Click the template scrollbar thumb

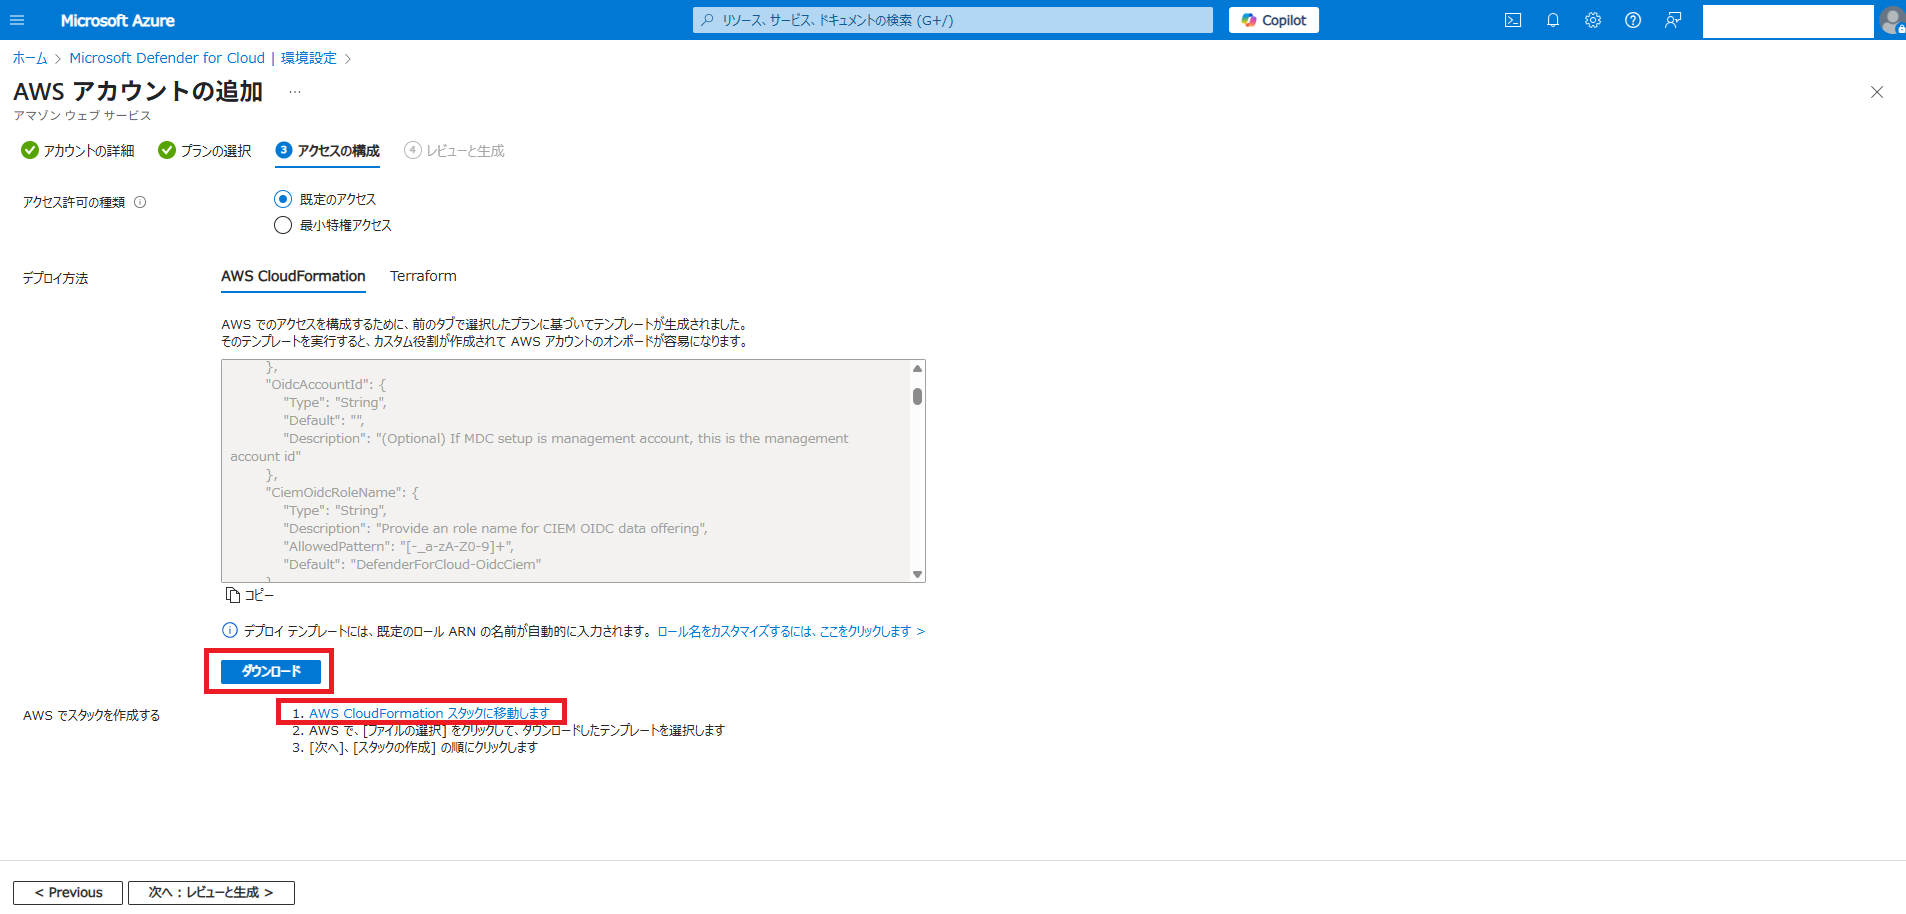pos(917,396)
